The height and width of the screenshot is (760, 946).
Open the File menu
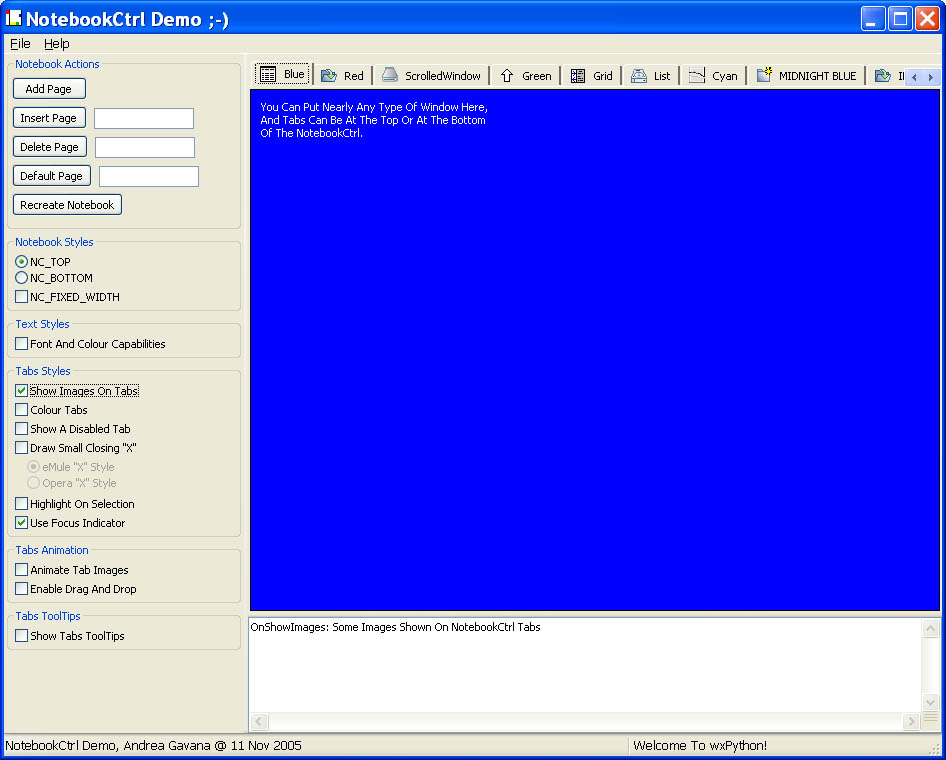click(20, 44)
